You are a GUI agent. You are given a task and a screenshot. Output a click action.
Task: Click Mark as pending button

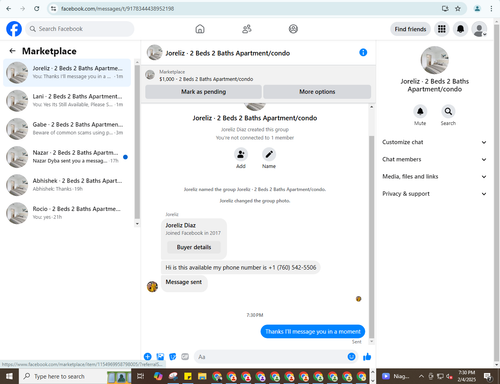[x=203, y=92]
